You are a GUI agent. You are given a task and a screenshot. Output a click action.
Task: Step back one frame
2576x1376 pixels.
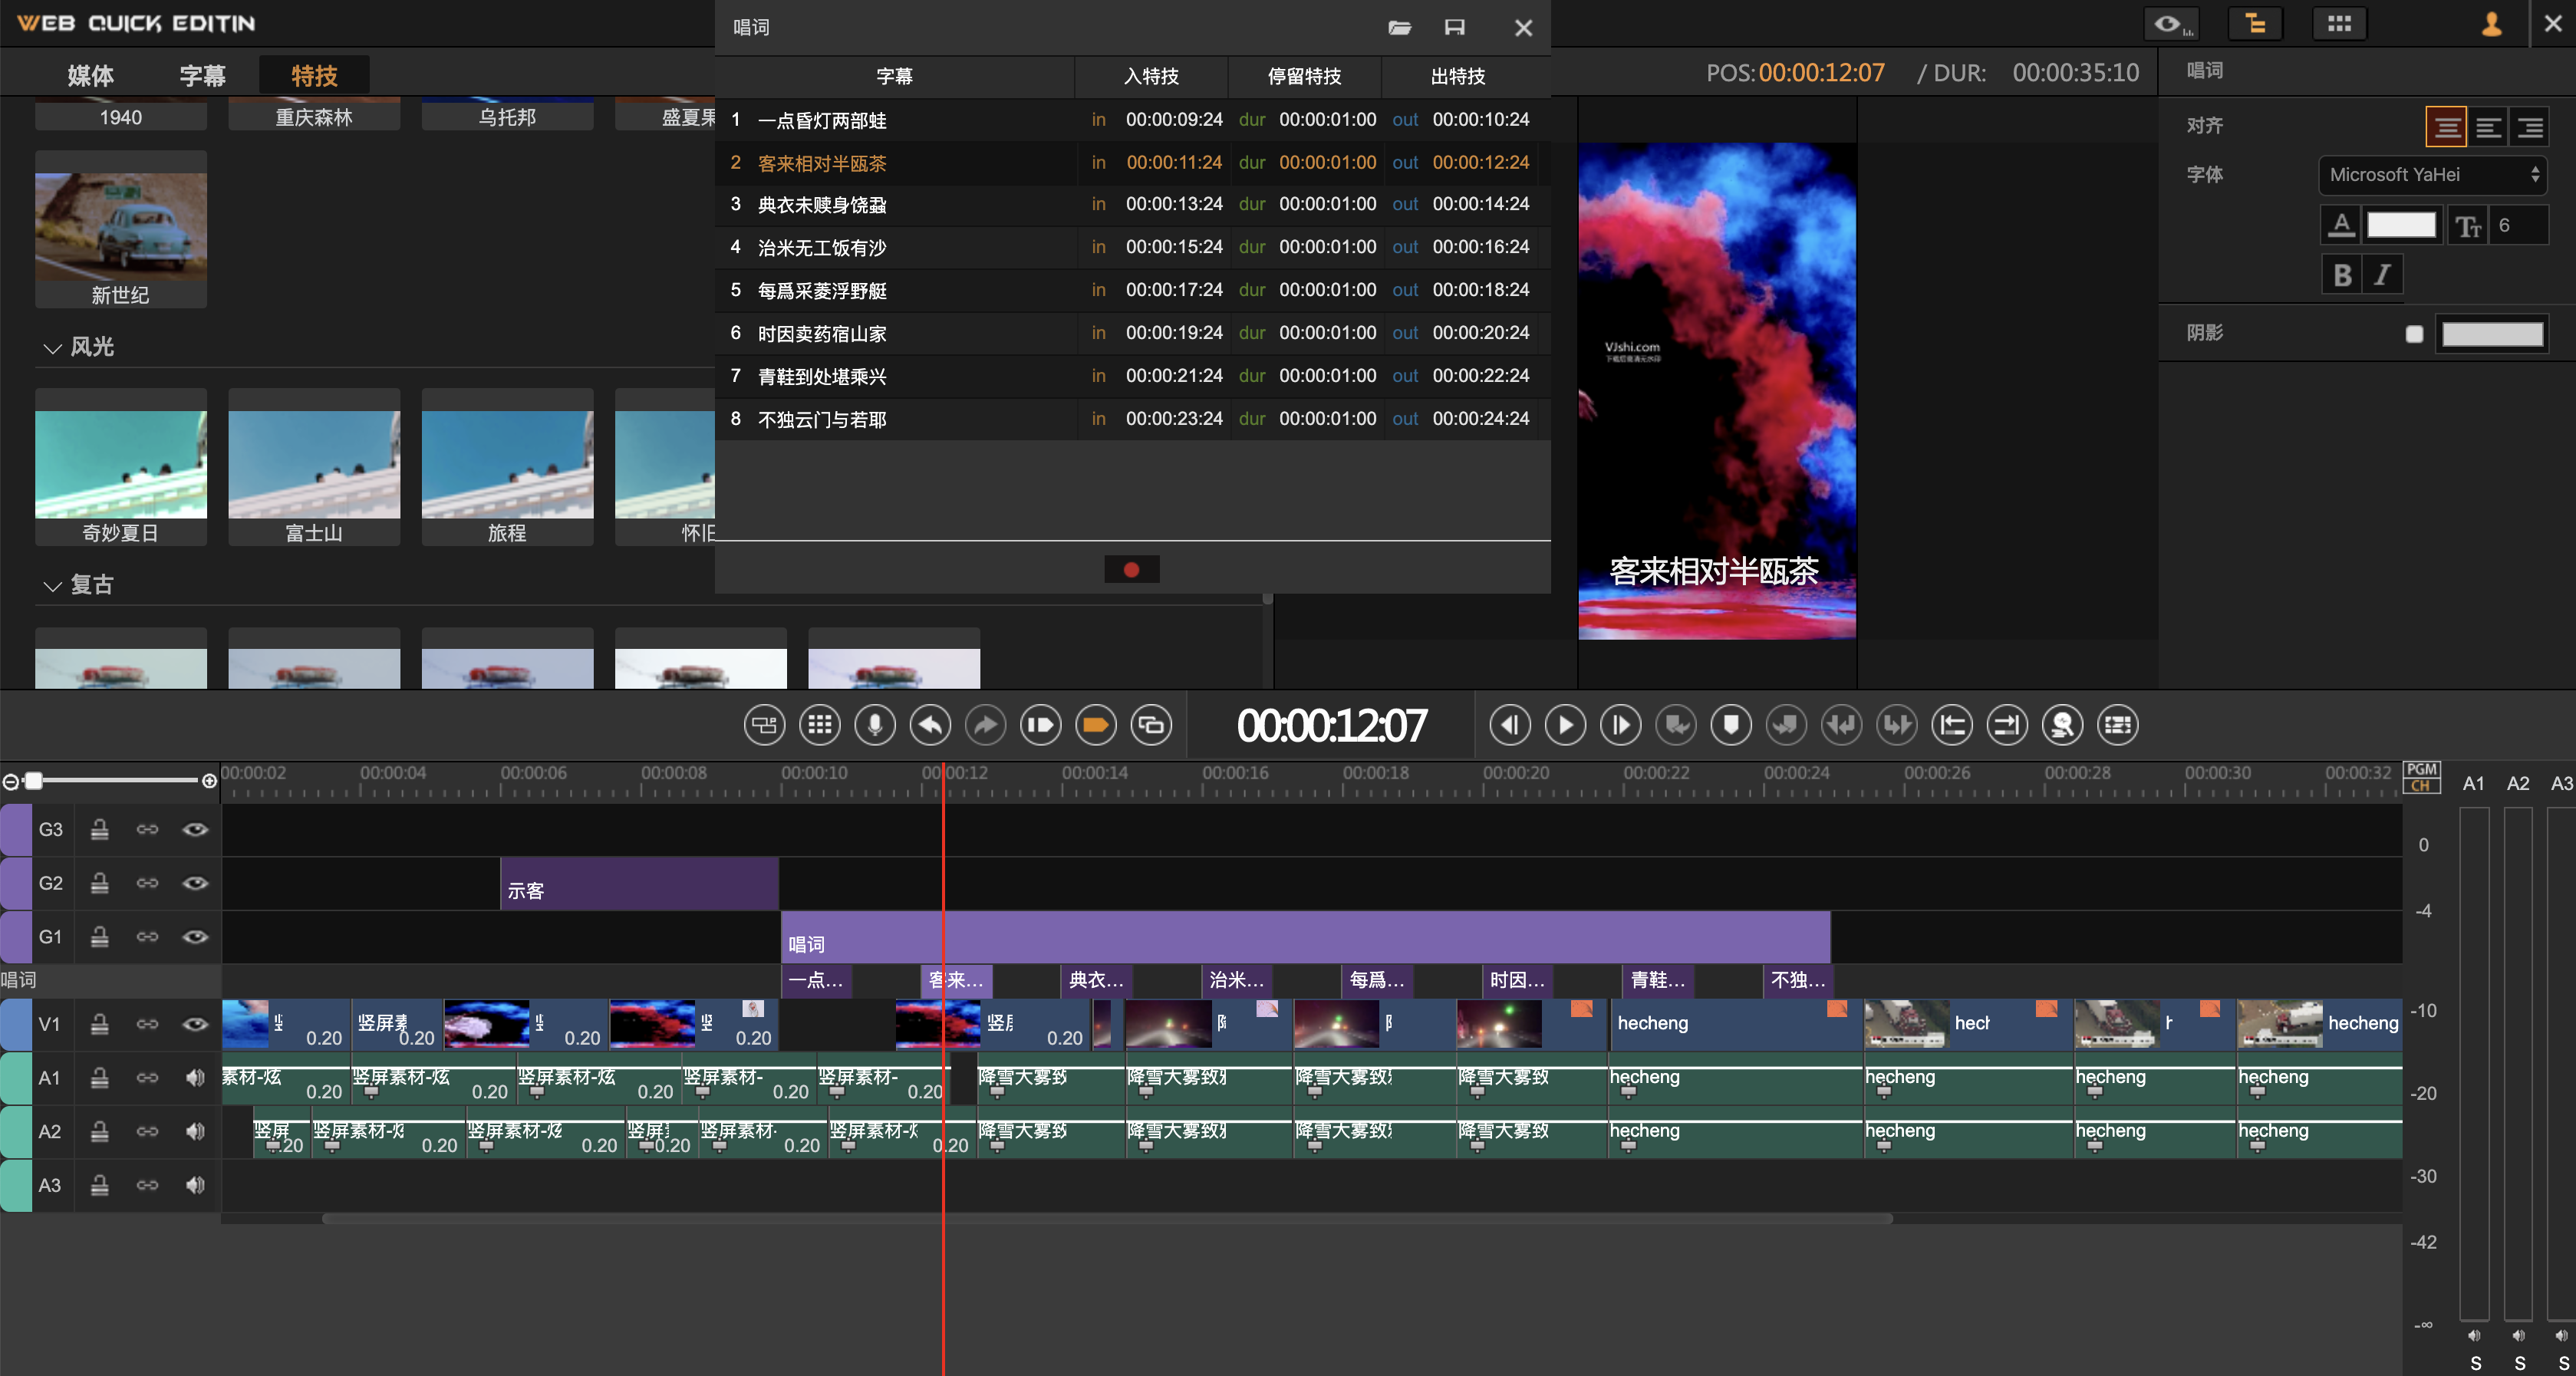point(1510,725)
